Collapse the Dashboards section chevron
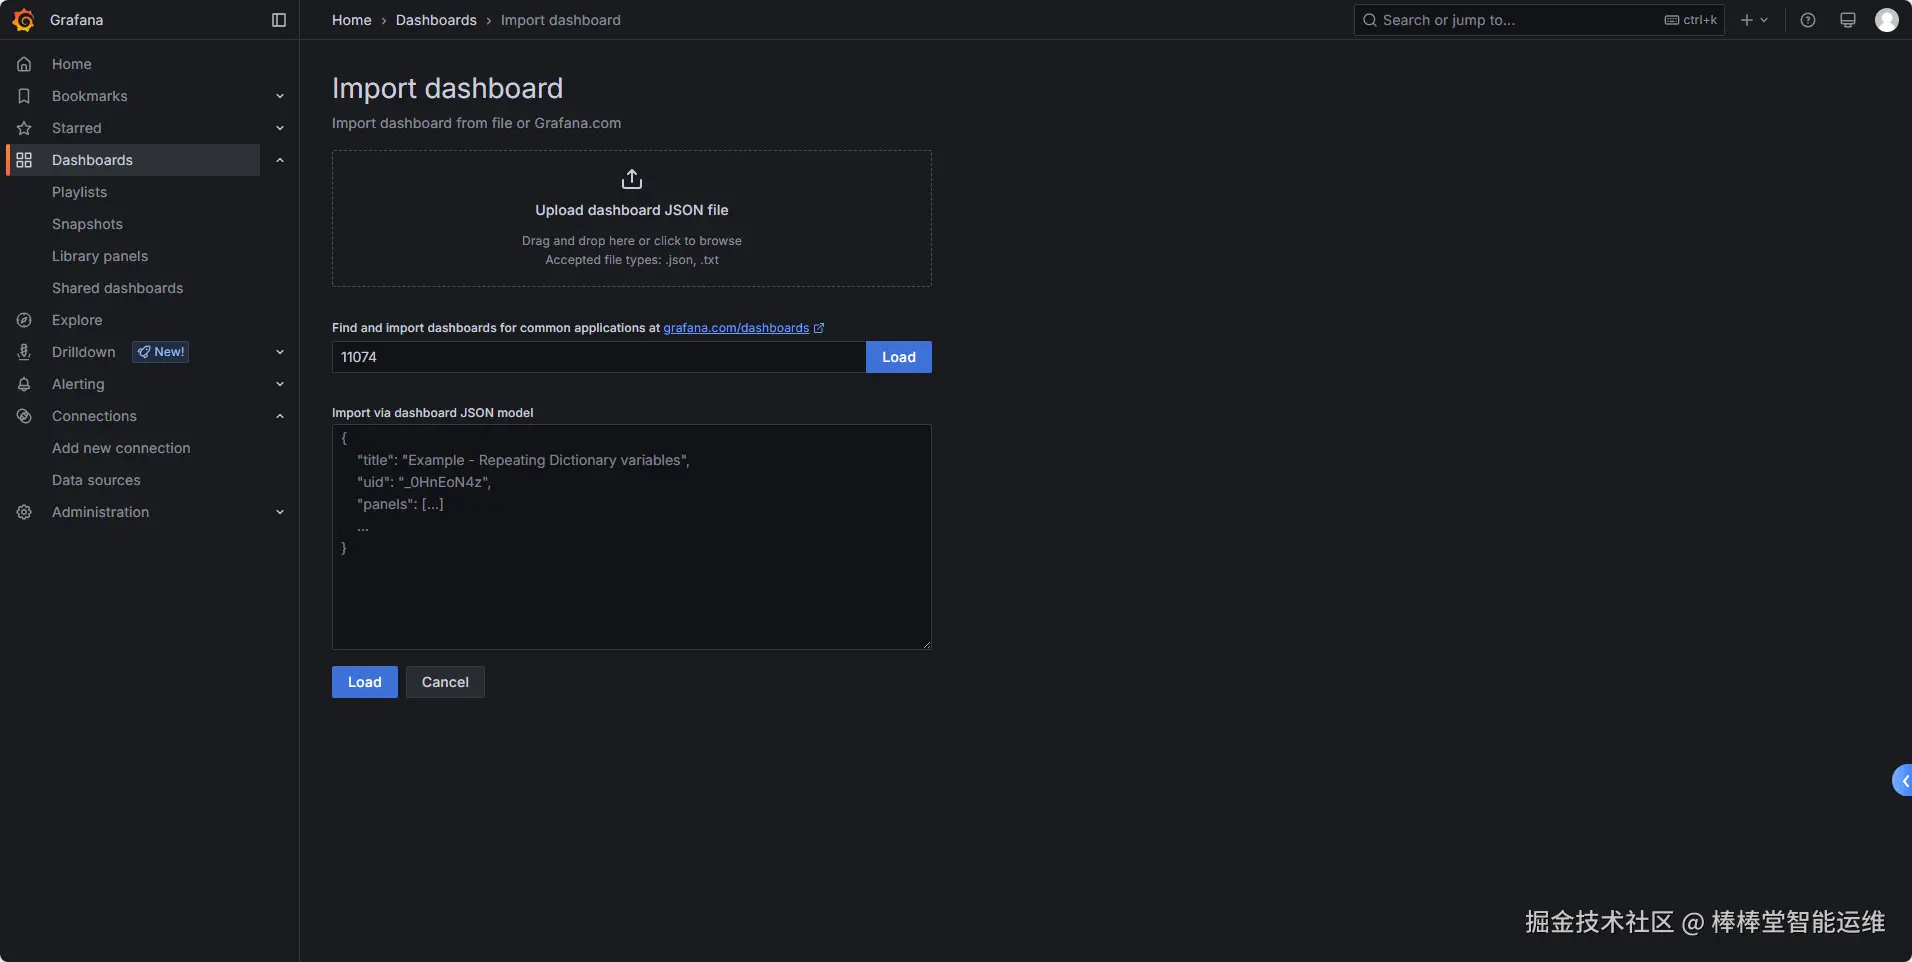1912x962 pixels. tap(280, 160)
